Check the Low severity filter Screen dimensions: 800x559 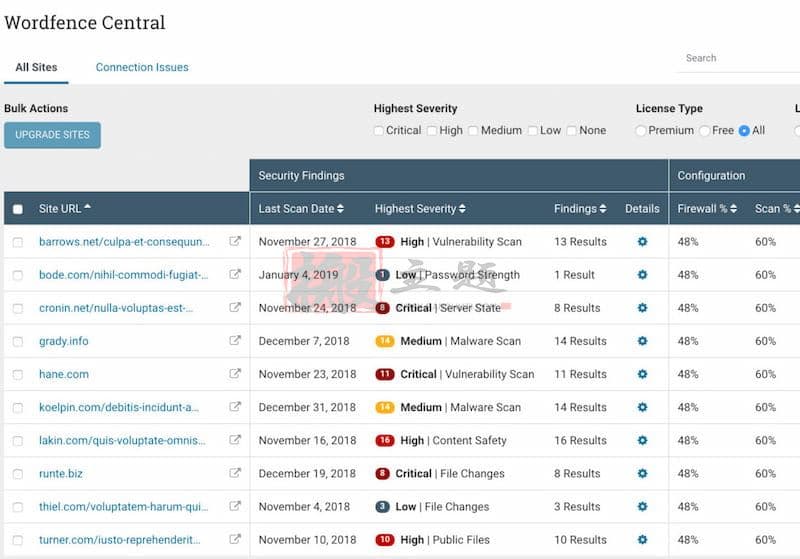(x=533, y=131)
